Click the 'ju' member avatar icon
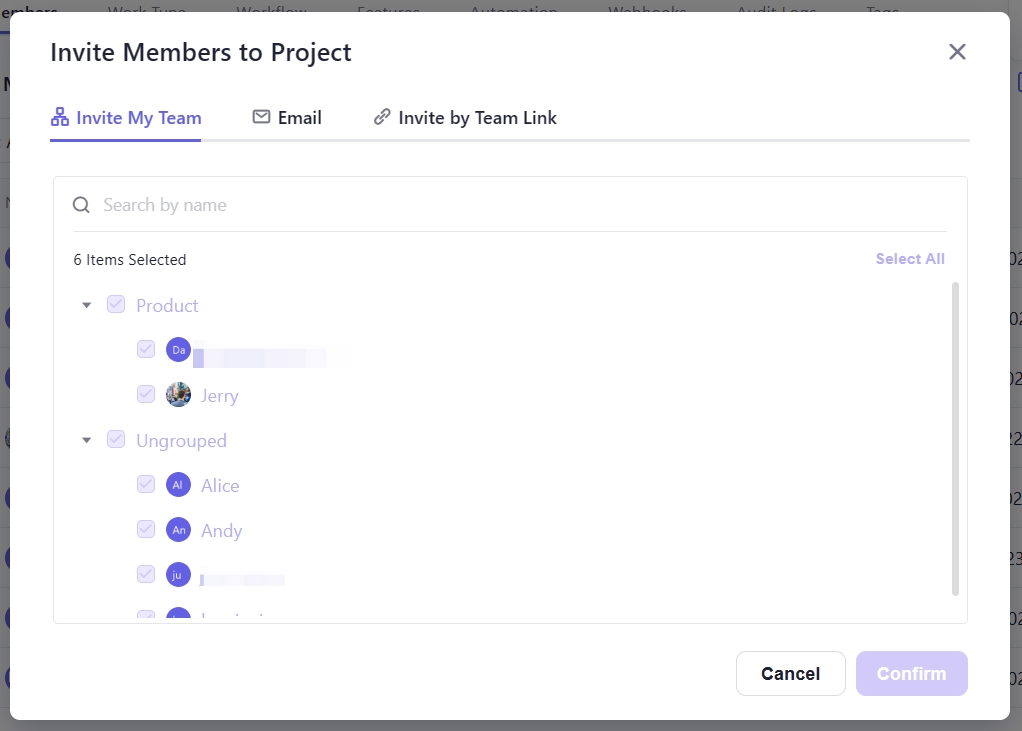This screenshot has height=731, width=1022. point(178,575)
